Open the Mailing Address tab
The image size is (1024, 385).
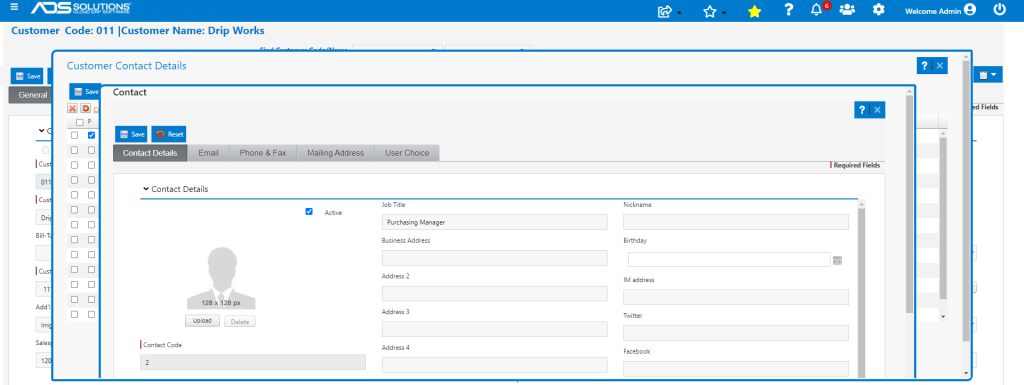click(x=335, y=153)
